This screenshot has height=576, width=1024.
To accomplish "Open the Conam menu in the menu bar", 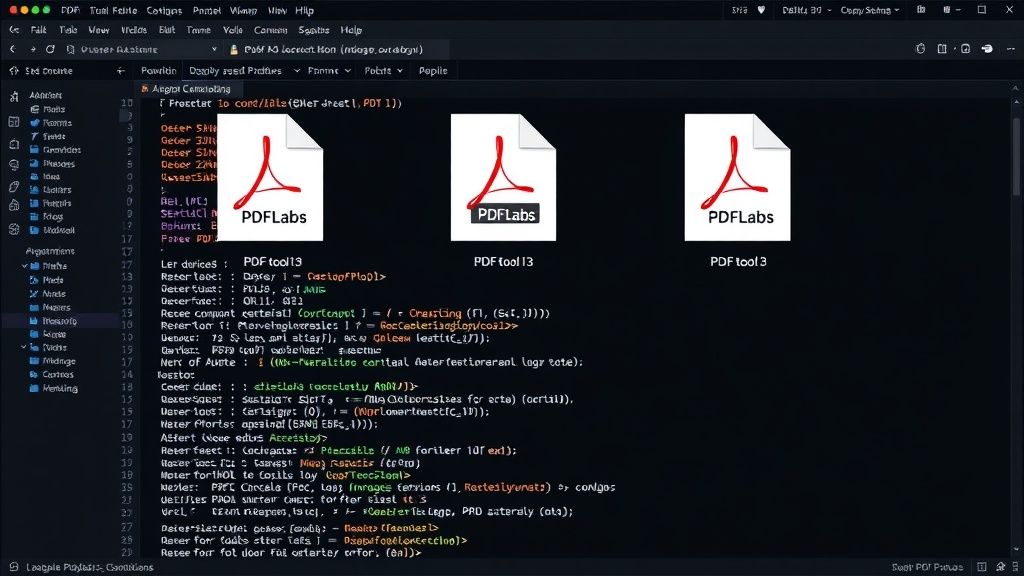I will (270, 30).
